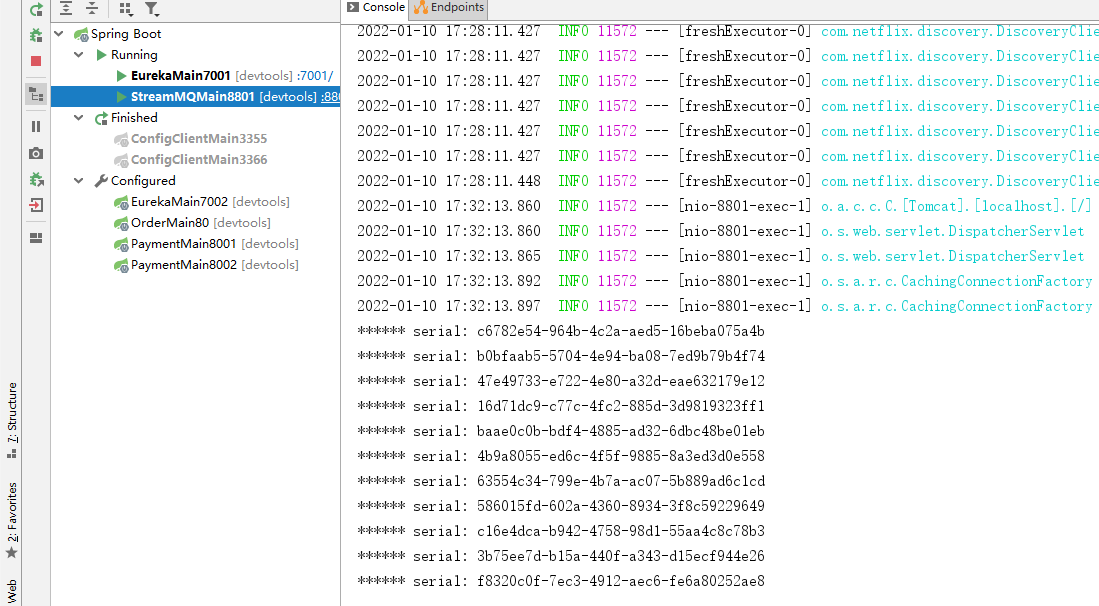Collapse the Configured group
Screen dimensions: 1099x606
coord(78,181)
